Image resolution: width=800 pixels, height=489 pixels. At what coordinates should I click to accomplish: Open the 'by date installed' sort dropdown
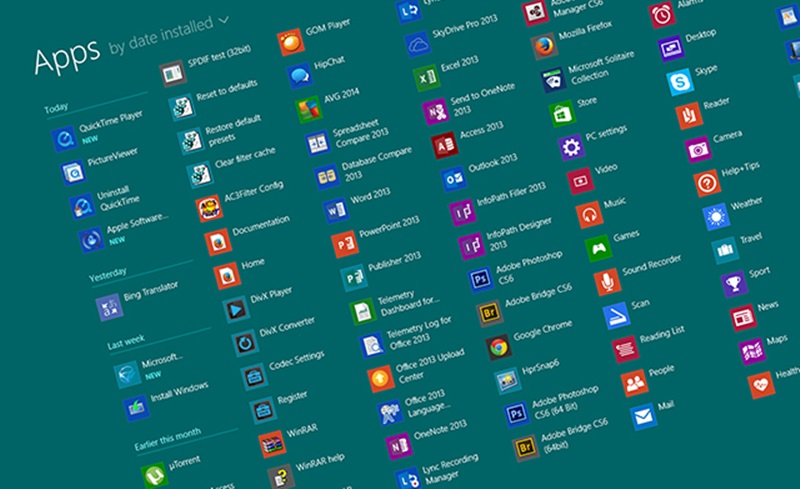(x=169, y=33)
